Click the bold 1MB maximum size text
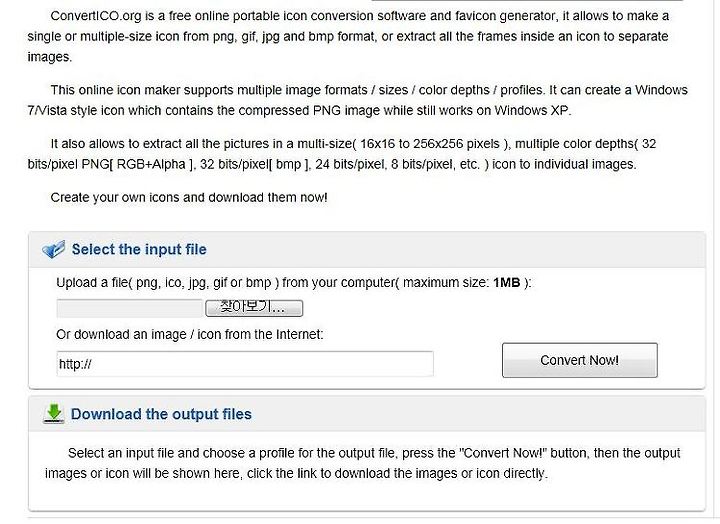720x524 pixels. 506,282
